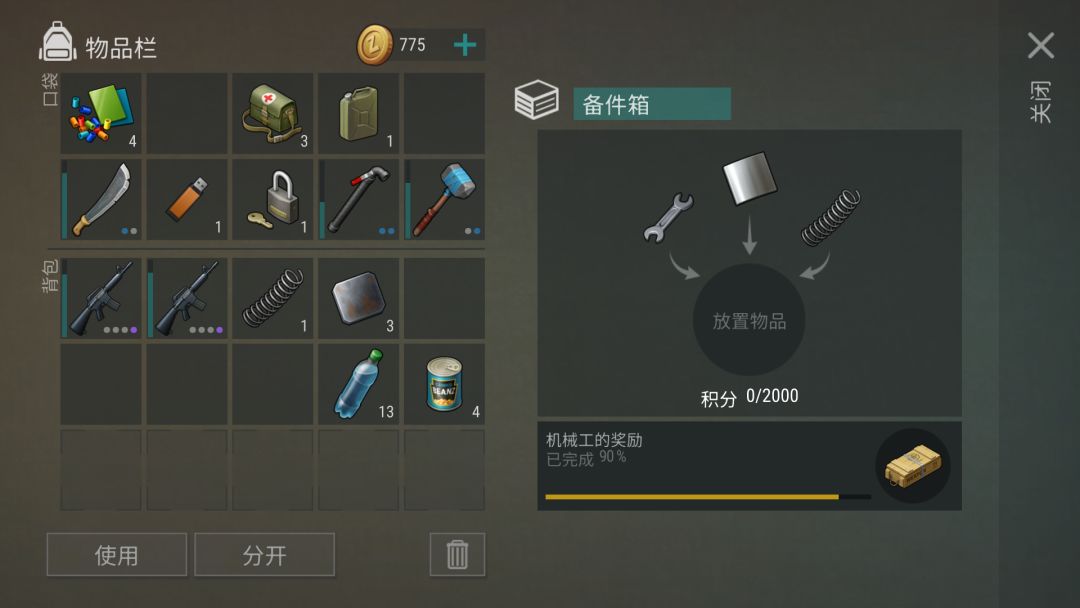Pick the water bottle stack of 13
This screenshot has height=608, width=1080.
point(358,384)
